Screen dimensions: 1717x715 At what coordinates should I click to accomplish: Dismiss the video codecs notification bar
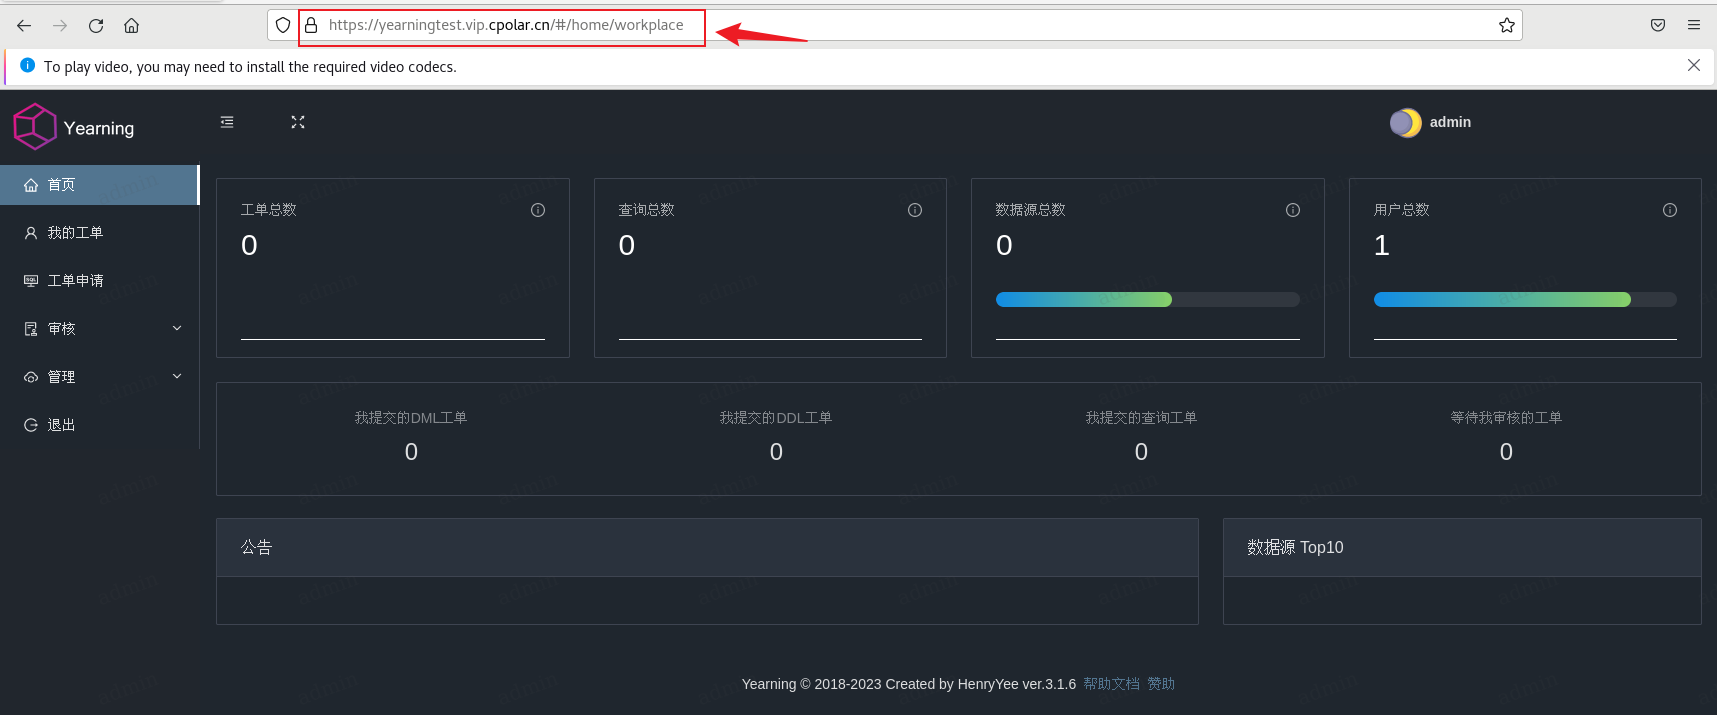click(x=1694, y=65)
